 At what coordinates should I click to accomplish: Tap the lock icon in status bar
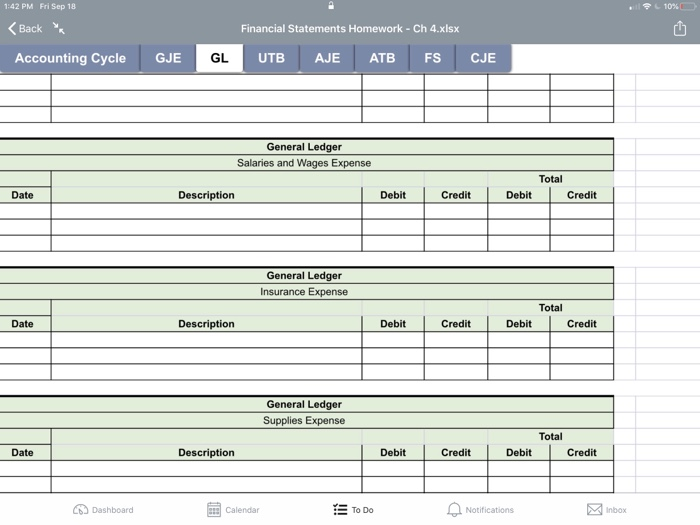tap(331, 5)
